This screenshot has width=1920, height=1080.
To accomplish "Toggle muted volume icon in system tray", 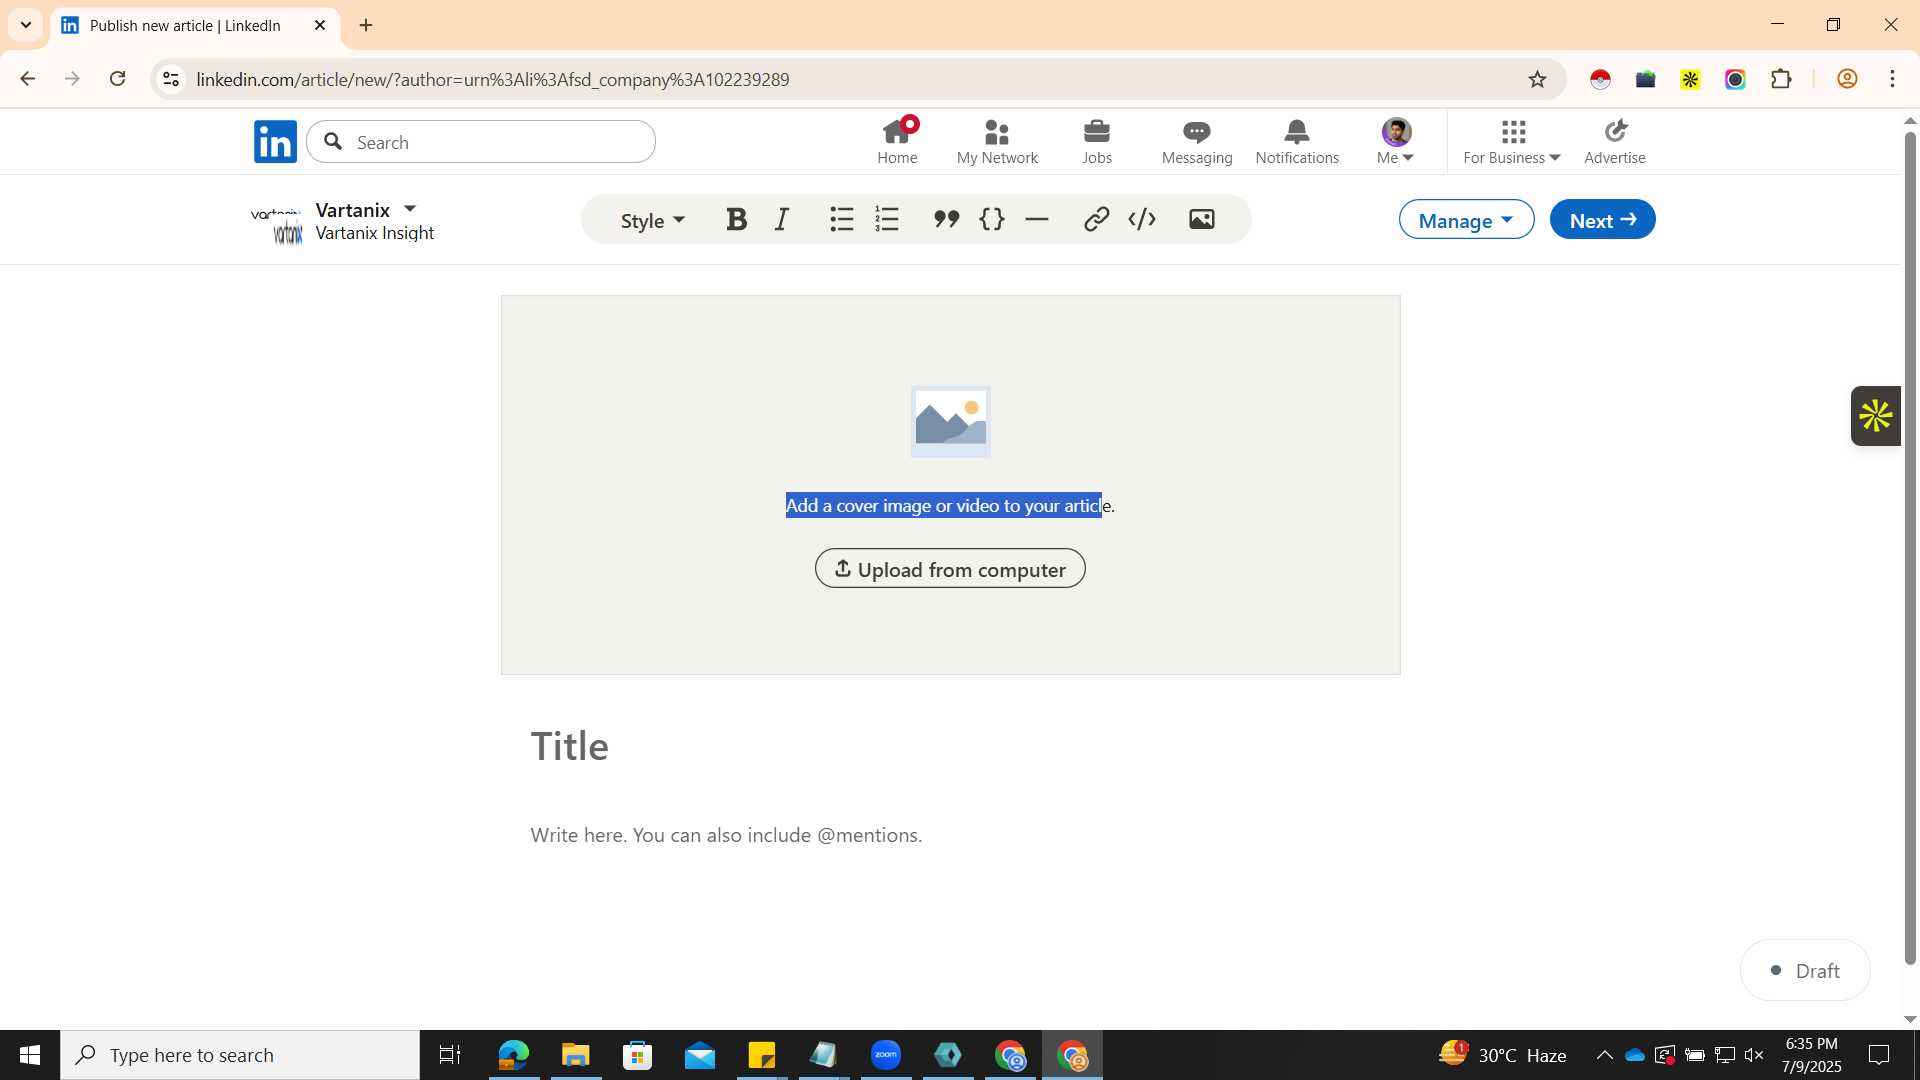I will click(1754, 1055).
